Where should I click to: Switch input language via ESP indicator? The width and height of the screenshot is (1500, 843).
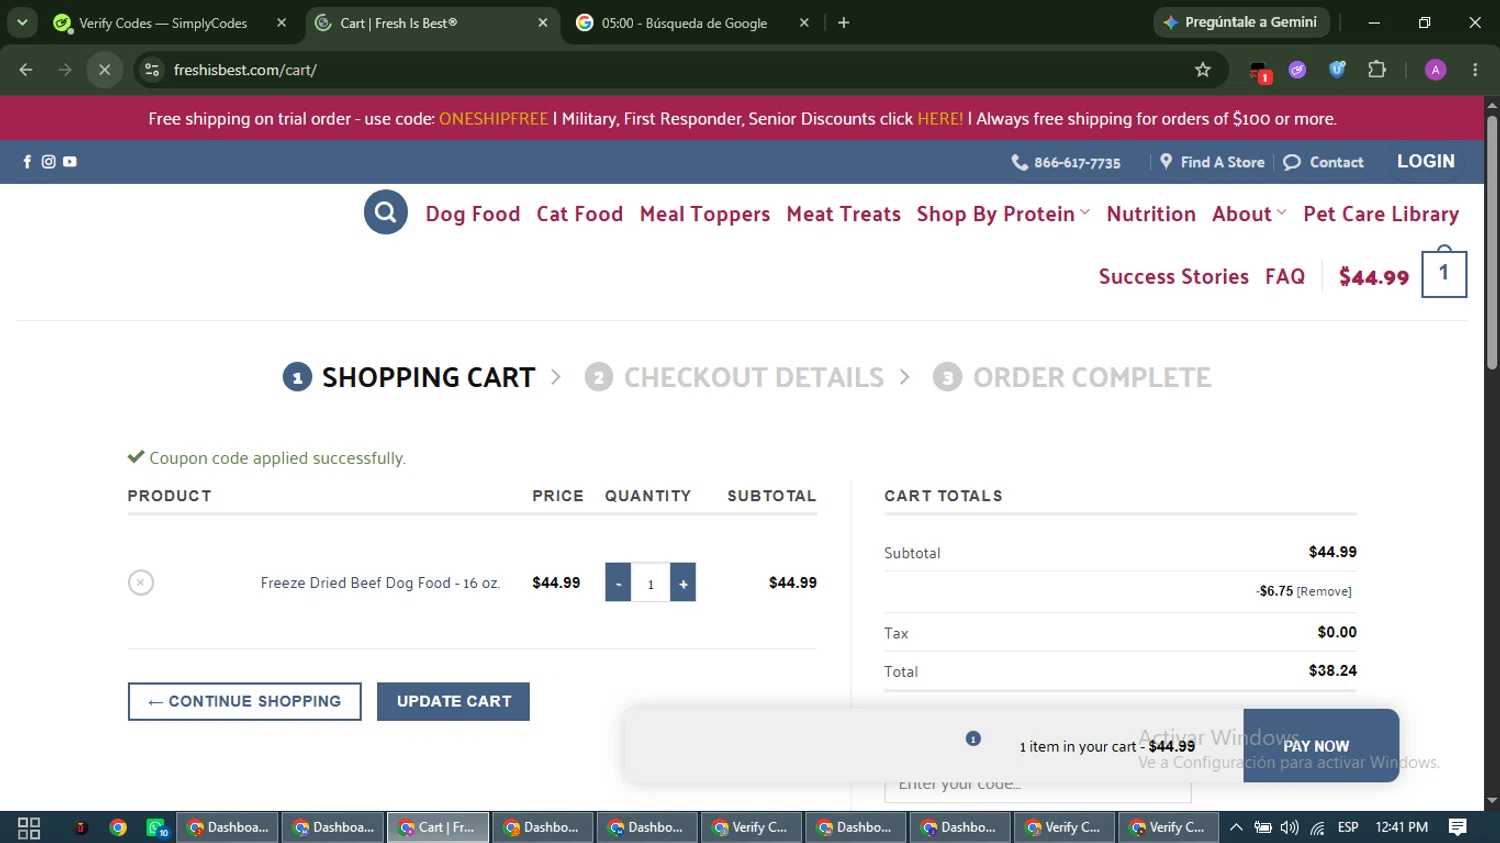[1348, 828]
